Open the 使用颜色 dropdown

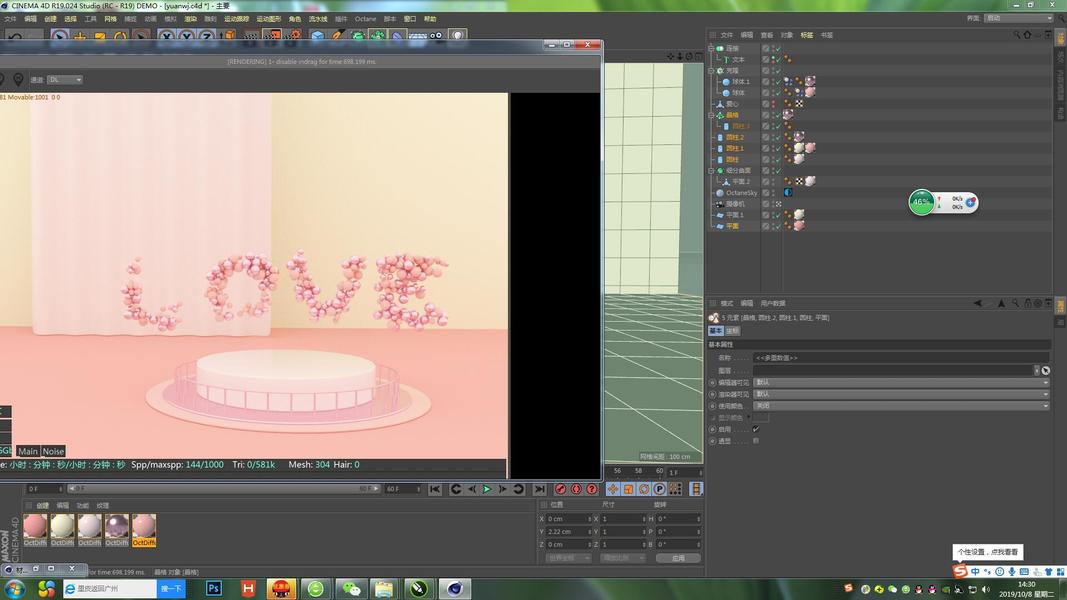(x=902, y=405)
